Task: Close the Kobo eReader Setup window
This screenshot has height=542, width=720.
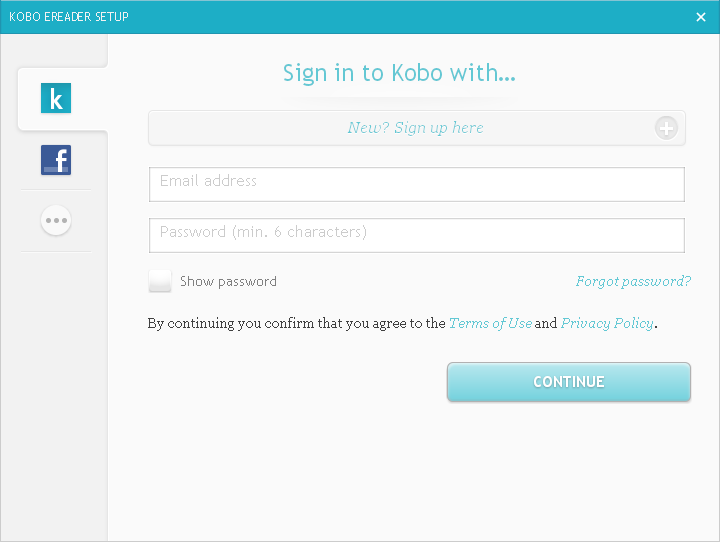Action: (x=701, y=17)
